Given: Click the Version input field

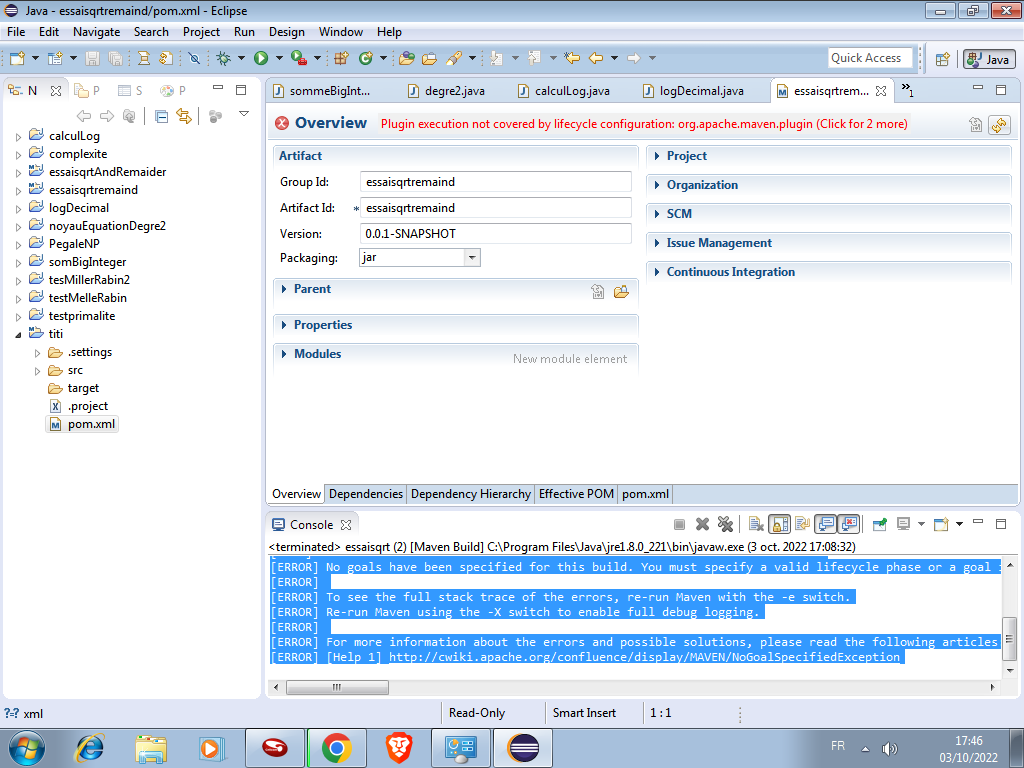Looking at the screenshot, I should tap(496, 233).
